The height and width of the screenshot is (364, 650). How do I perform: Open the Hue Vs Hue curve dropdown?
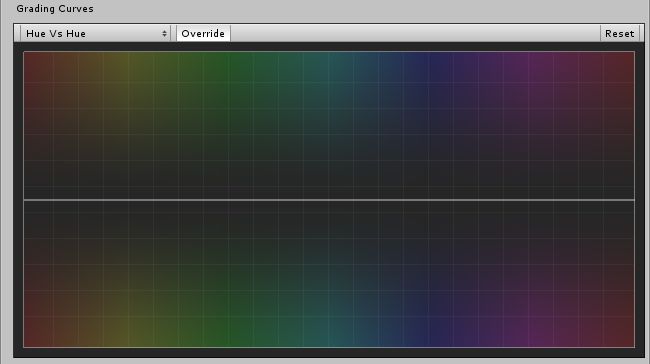click(x=95, y=34)
